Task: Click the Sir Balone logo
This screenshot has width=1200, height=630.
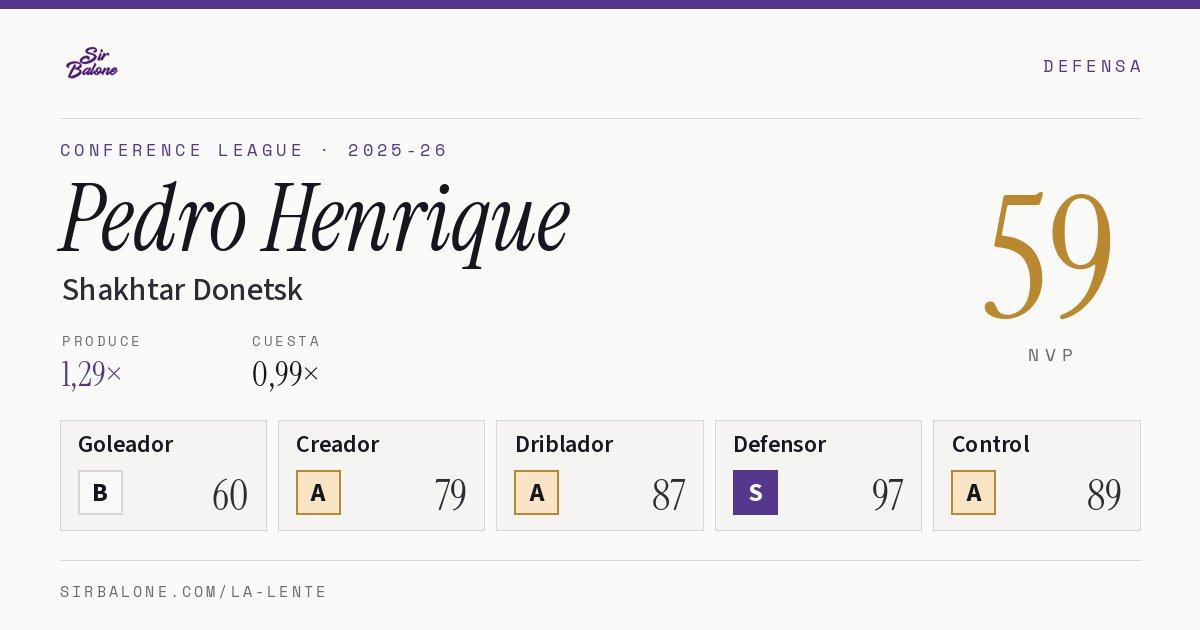Action: point(92,63)
